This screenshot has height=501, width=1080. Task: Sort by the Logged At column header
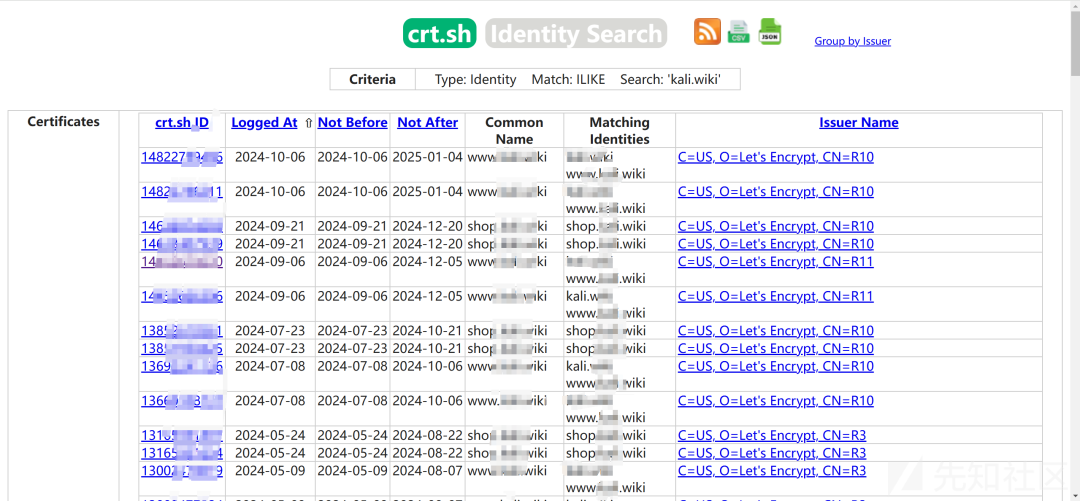tap(264, 123)
